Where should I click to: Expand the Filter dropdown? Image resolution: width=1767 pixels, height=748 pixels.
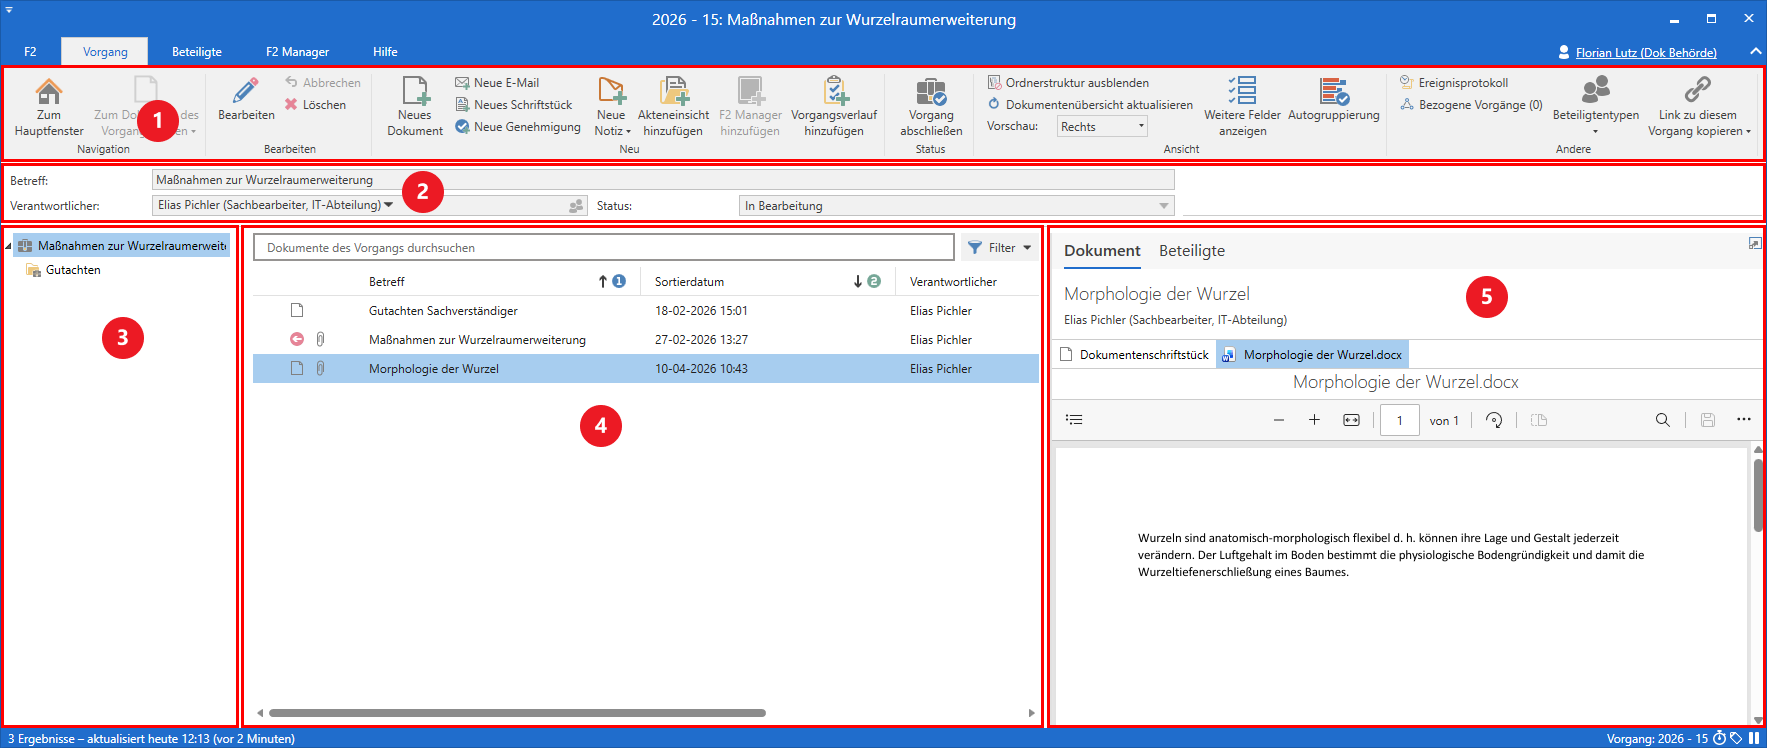[999, 248]
